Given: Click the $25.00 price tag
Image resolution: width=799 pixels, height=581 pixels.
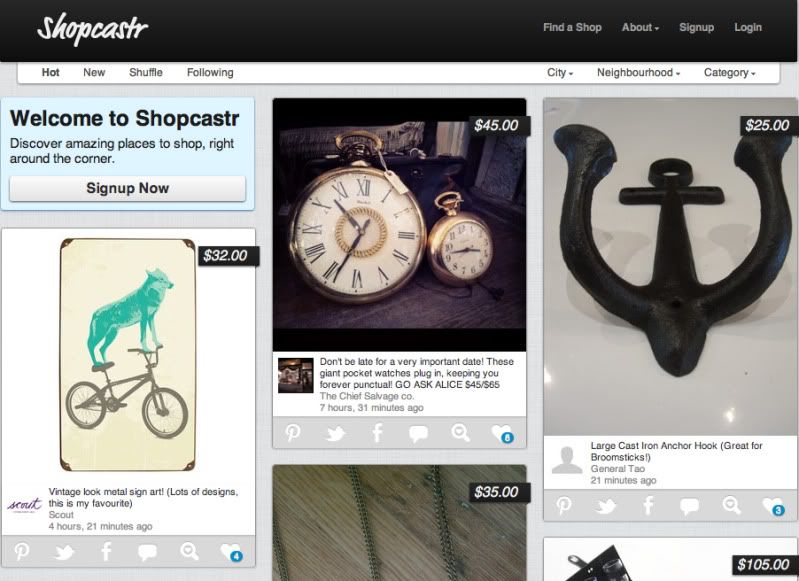Looking at the screenshot, I should 769,126.
